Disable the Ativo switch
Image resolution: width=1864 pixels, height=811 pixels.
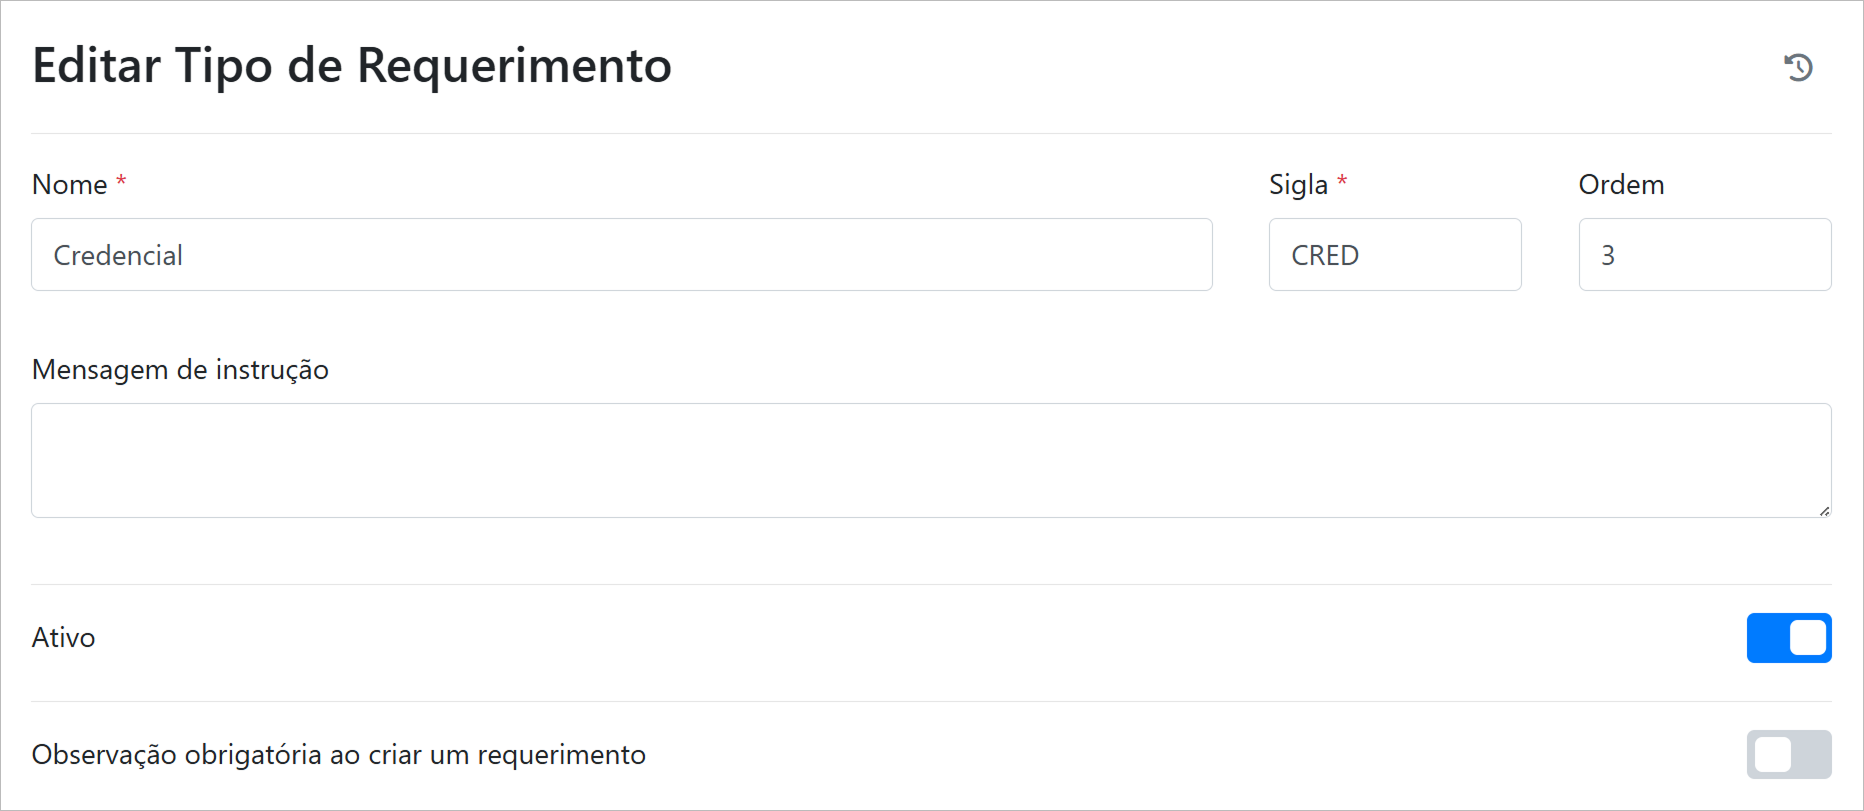tap(1788, 638)
